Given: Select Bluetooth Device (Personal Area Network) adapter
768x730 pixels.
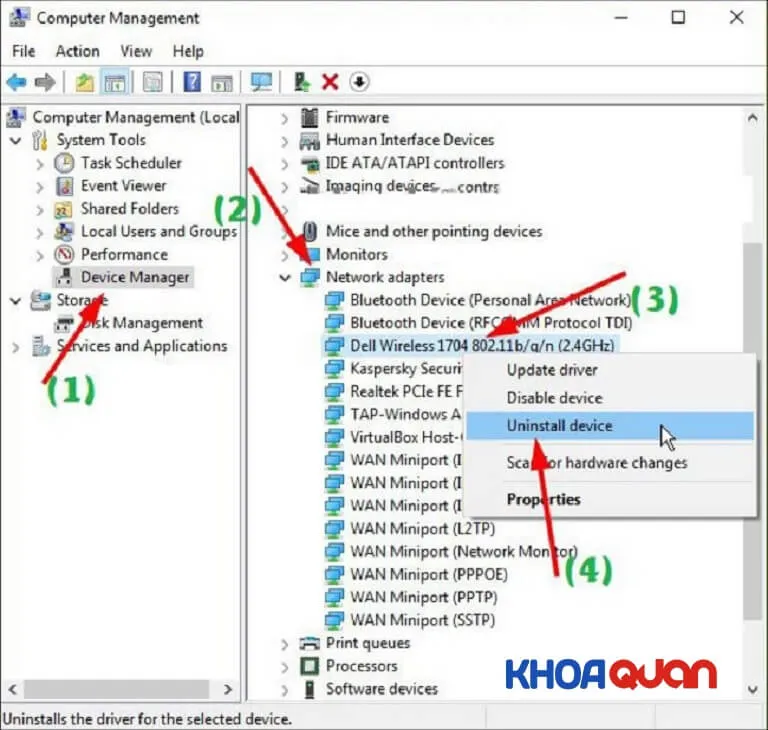Looking at the screenshot, I should pos(490,300).
